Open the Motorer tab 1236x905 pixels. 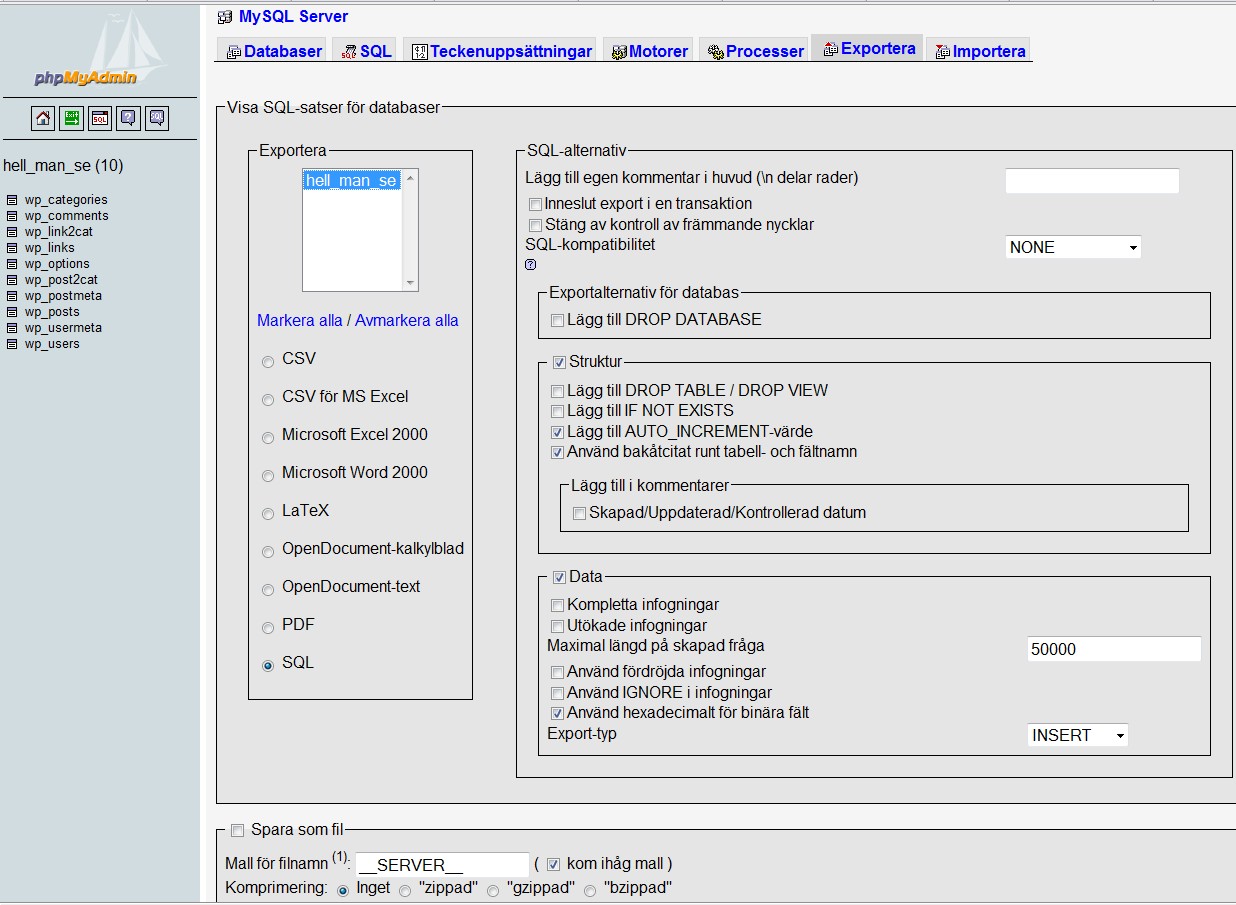click(650, 51)
